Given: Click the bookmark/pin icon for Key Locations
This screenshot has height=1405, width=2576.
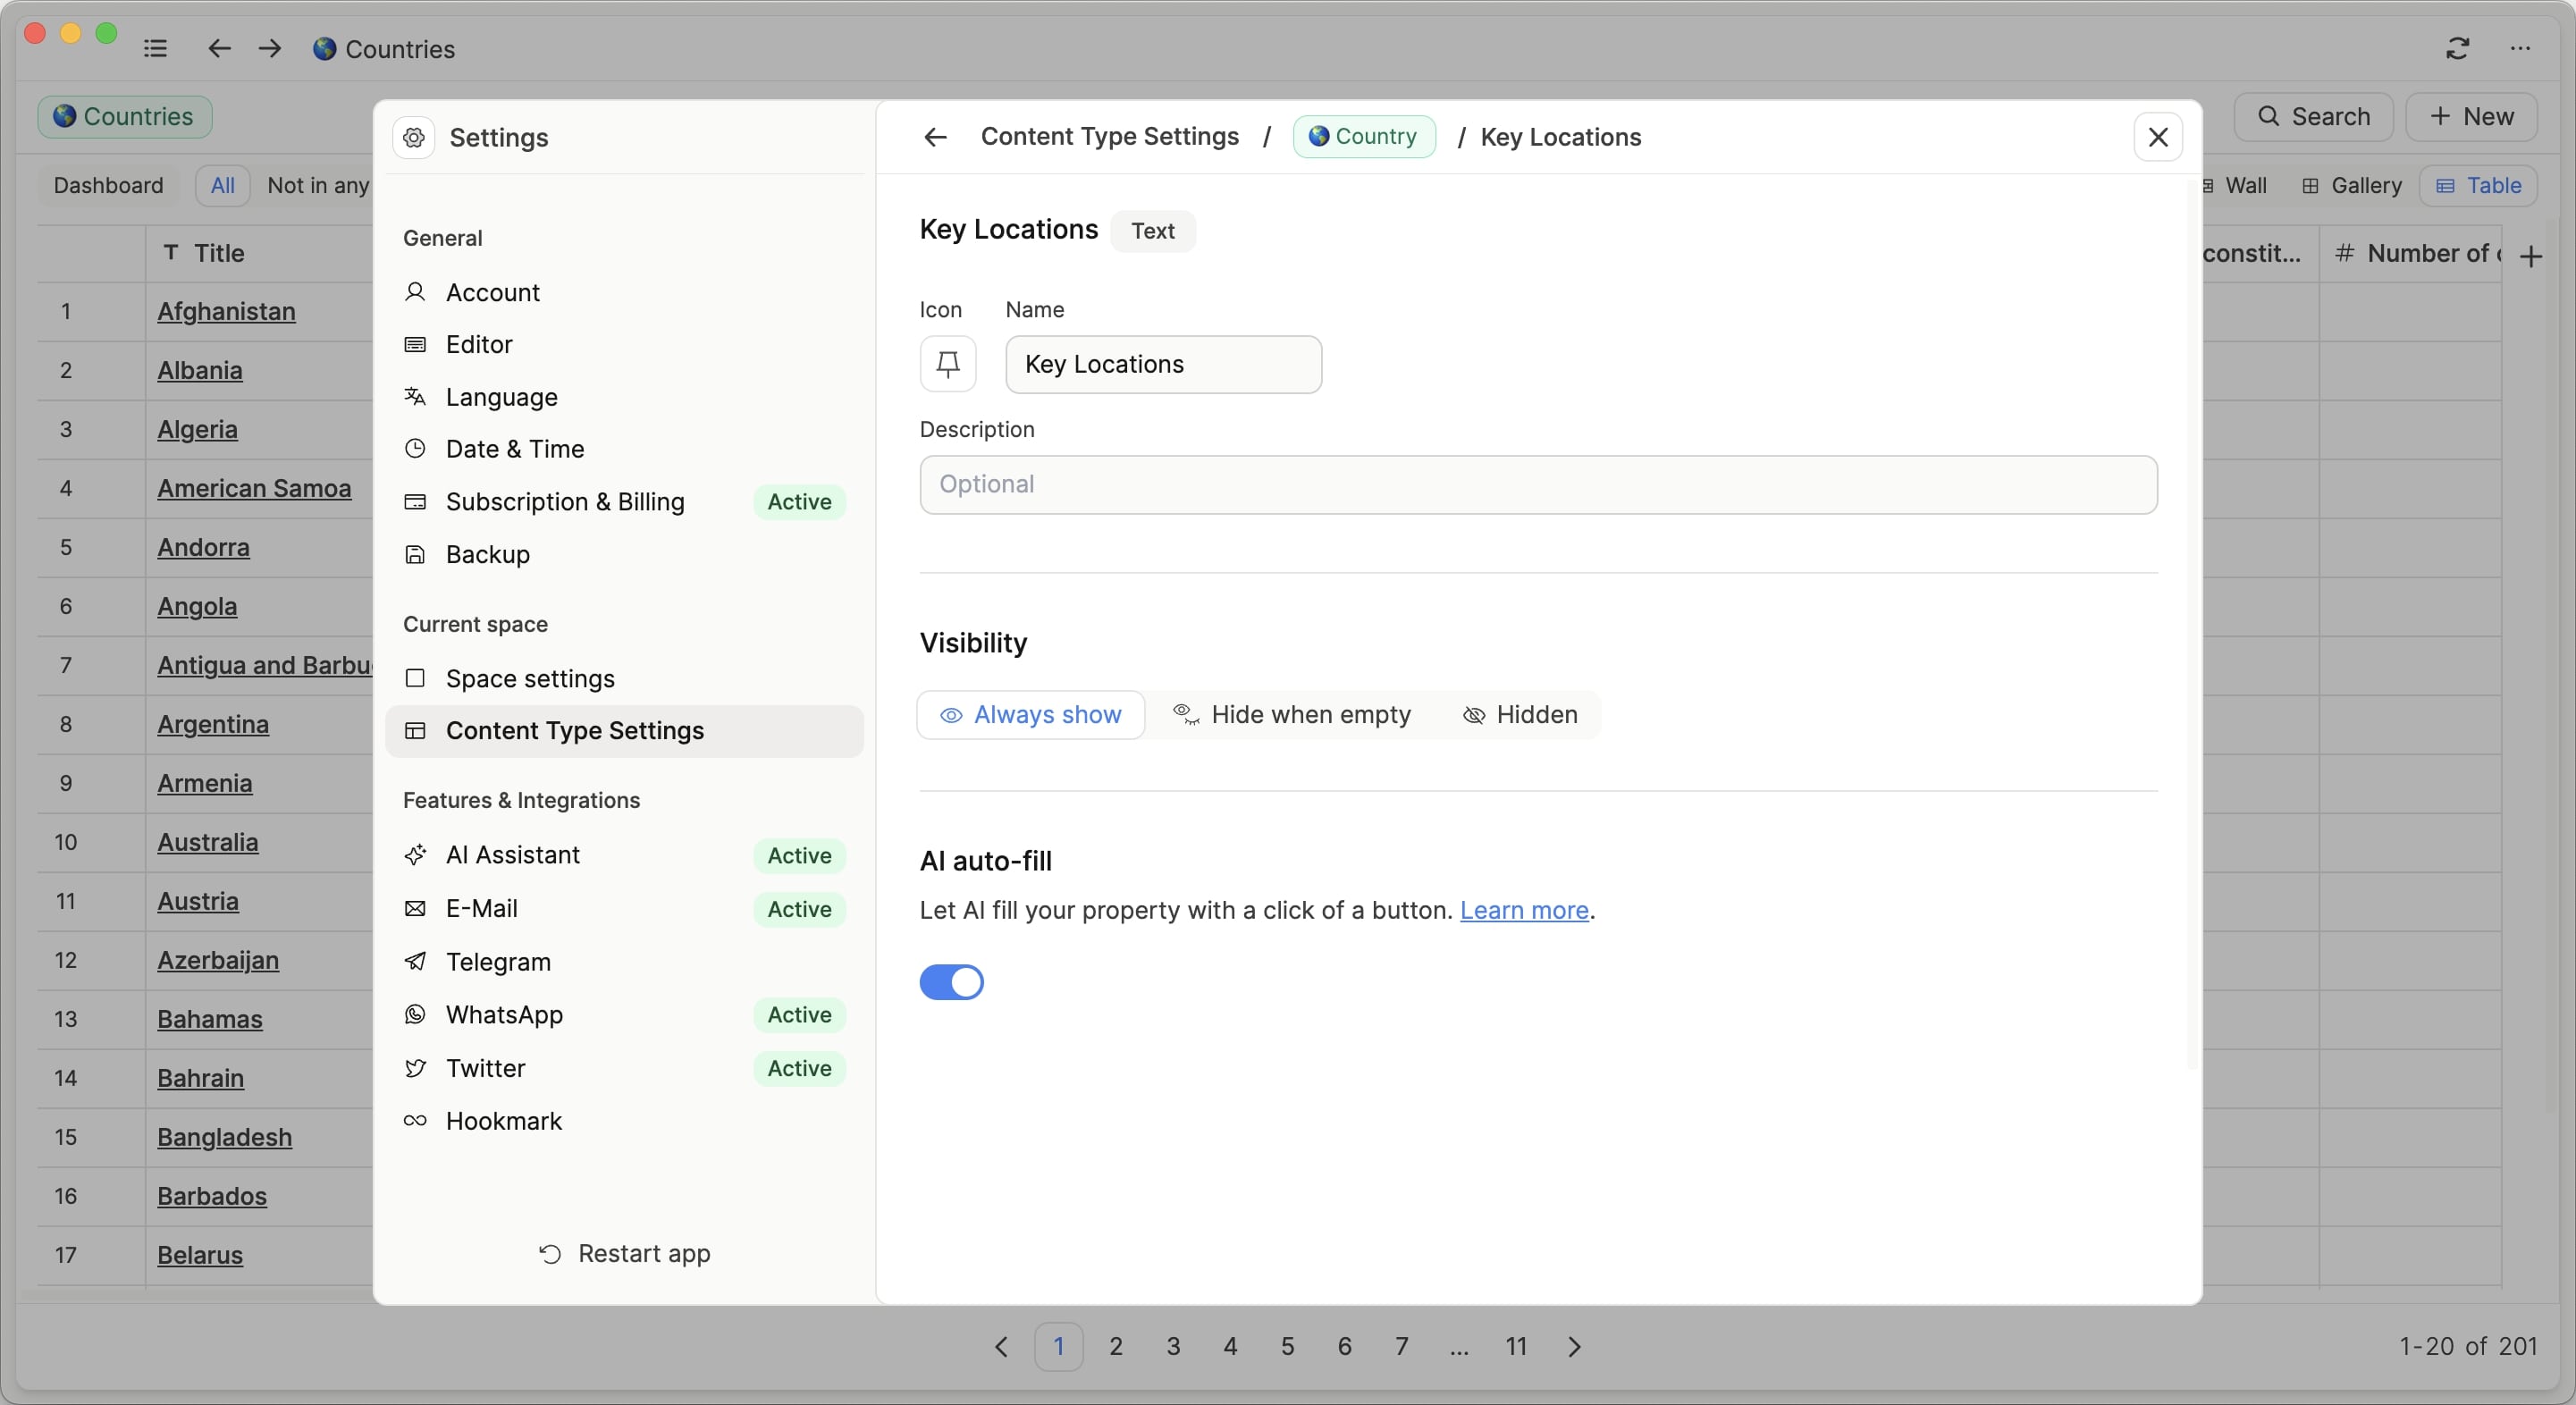Looking at the screenshot, I should coord(948,365).
